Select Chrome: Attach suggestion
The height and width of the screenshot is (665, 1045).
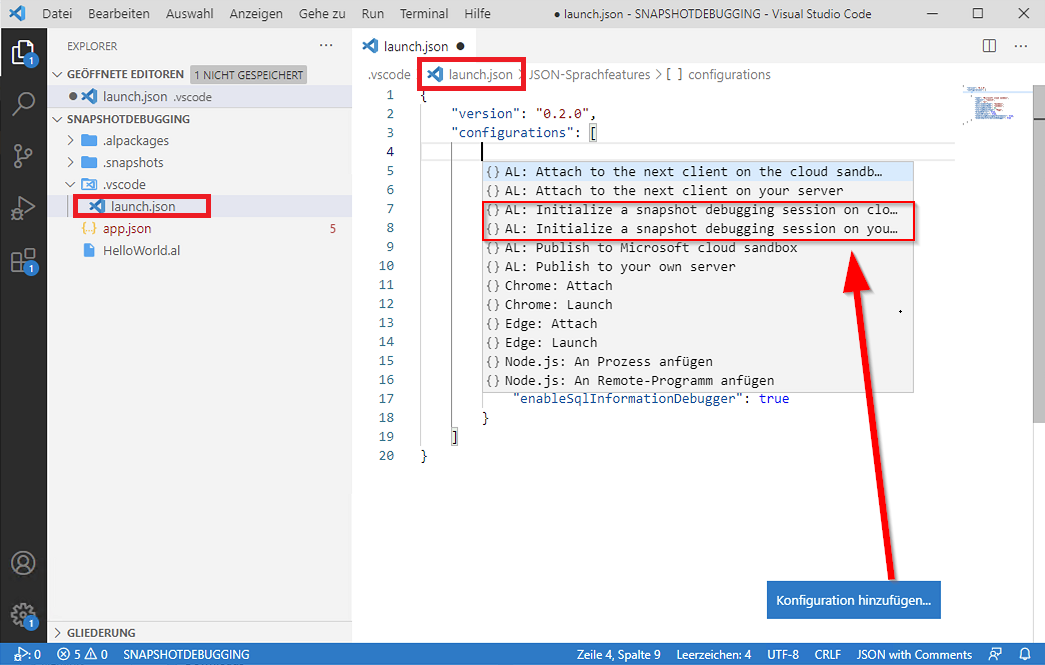698,285
